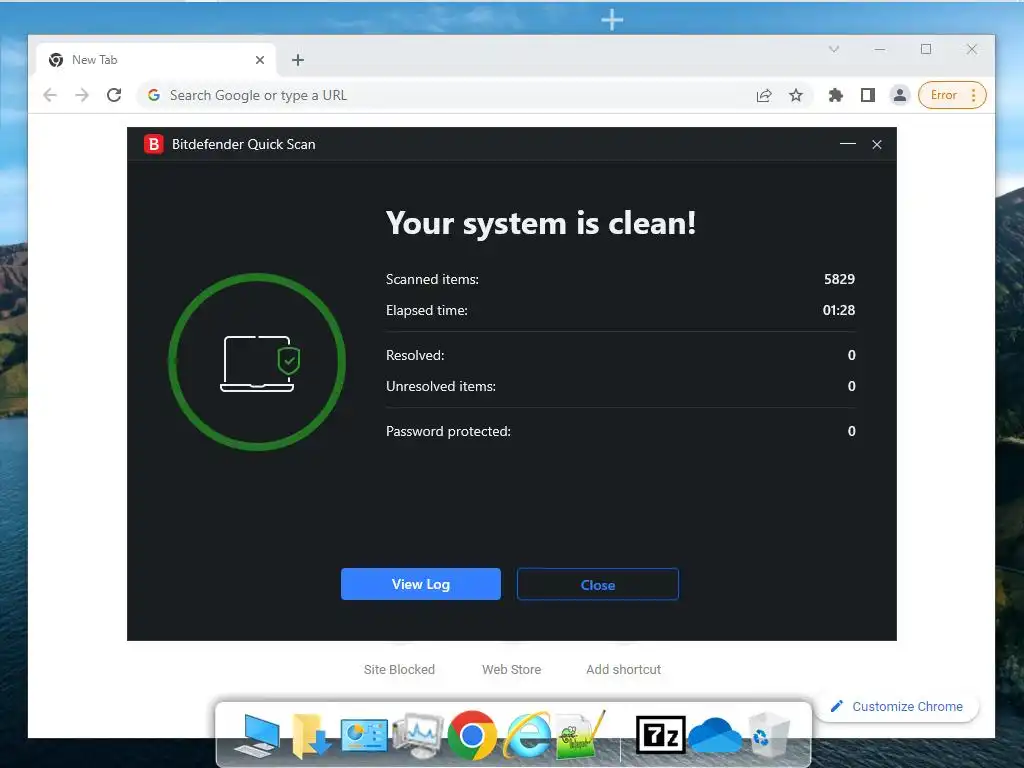Close the New Tab tab
The width and height of the screenshot is (1024, 768).
(260, 60)
